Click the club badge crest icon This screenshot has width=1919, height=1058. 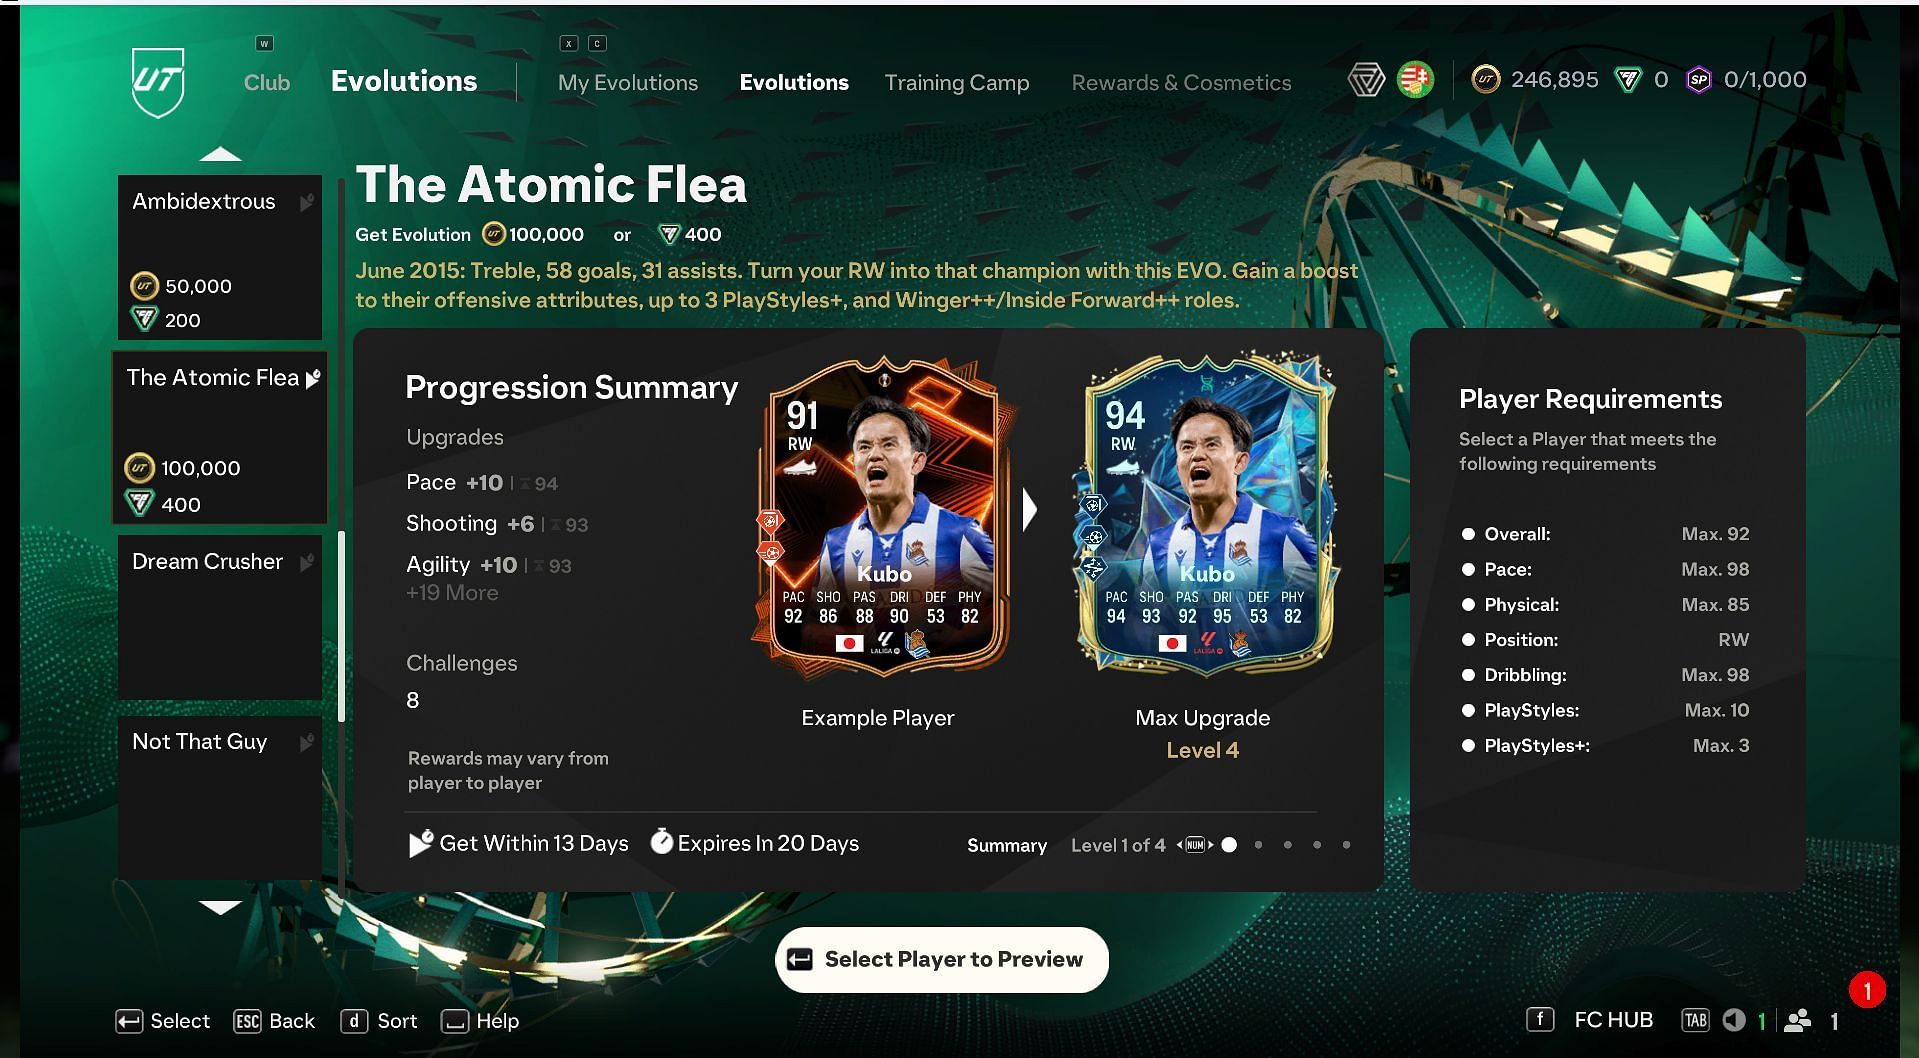pyautogui.click(x=1415, y=80)
